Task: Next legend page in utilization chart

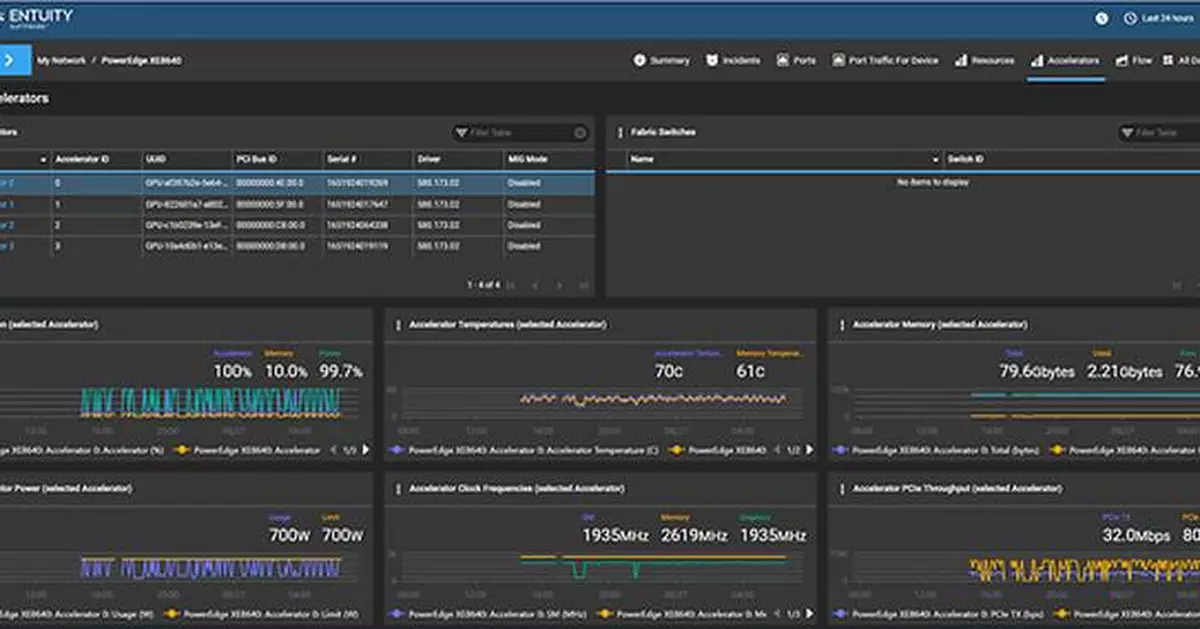Action: tap(364, 450)
